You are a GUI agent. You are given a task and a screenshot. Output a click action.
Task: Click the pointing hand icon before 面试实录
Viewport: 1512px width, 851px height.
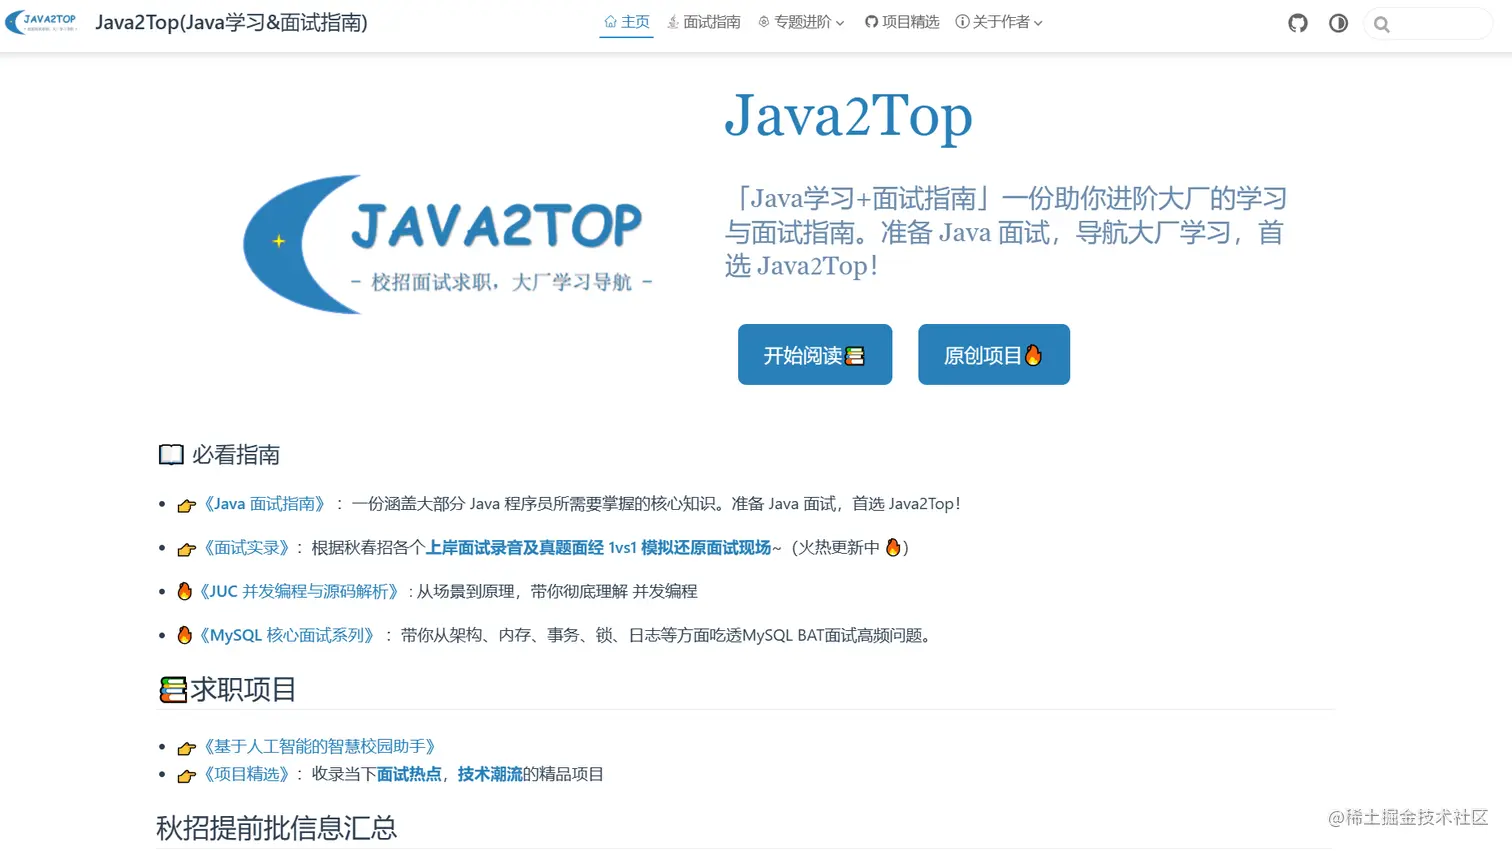coord(186,549)
